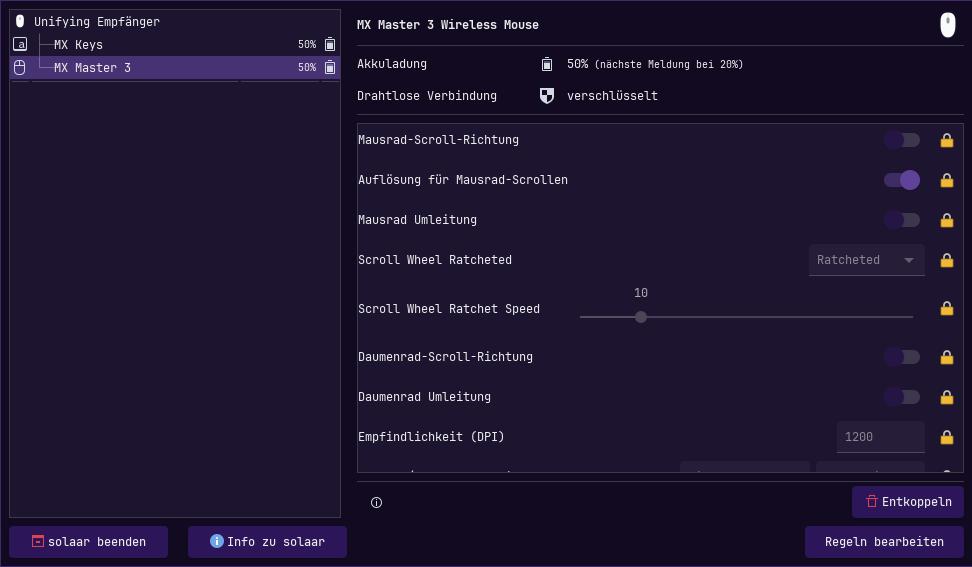Open Regeln bearbeiten
The image size is (972, 567).
coord(884,542)
